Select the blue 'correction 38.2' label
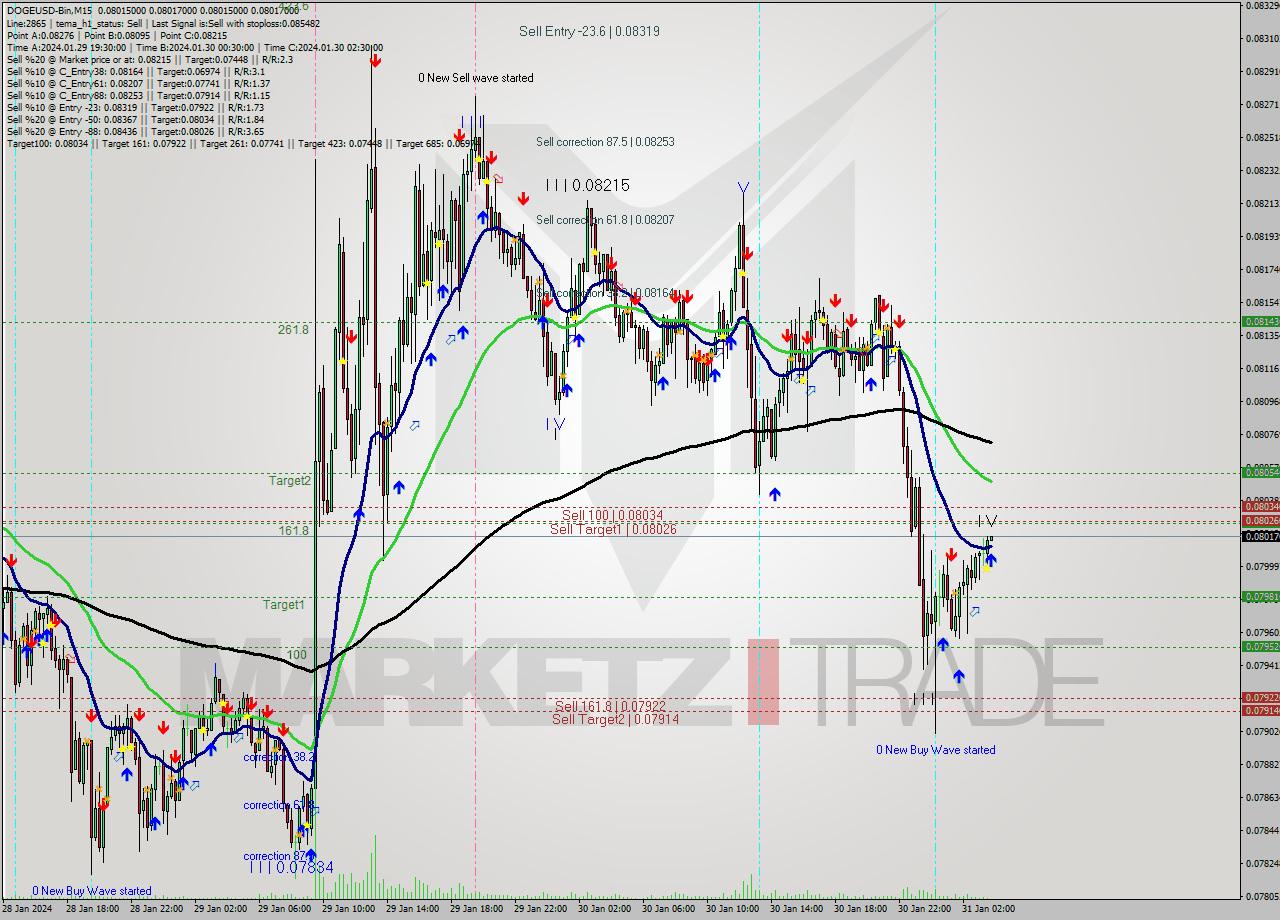 (x=279, y=757)
